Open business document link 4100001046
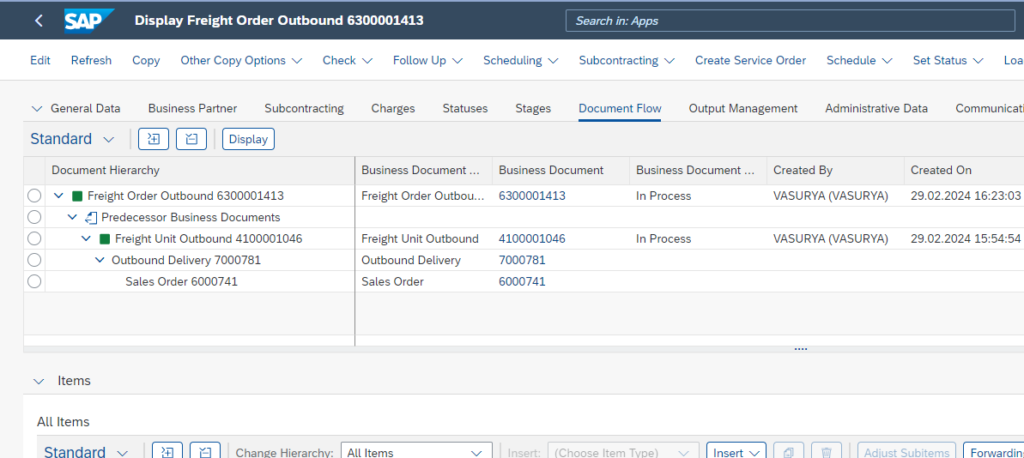This screenshot has height=458, width=1024. coord(531,239)
